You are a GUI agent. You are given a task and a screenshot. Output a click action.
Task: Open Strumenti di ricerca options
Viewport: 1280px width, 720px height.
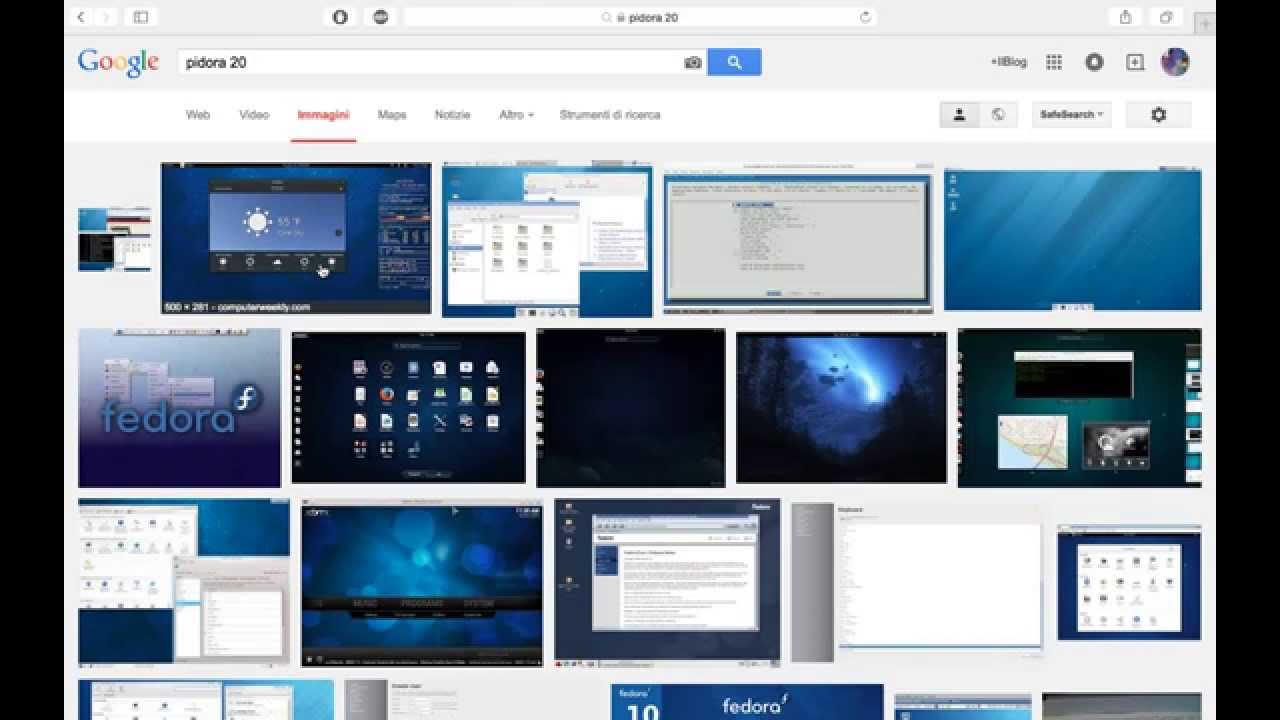click(x=610, y=115)
